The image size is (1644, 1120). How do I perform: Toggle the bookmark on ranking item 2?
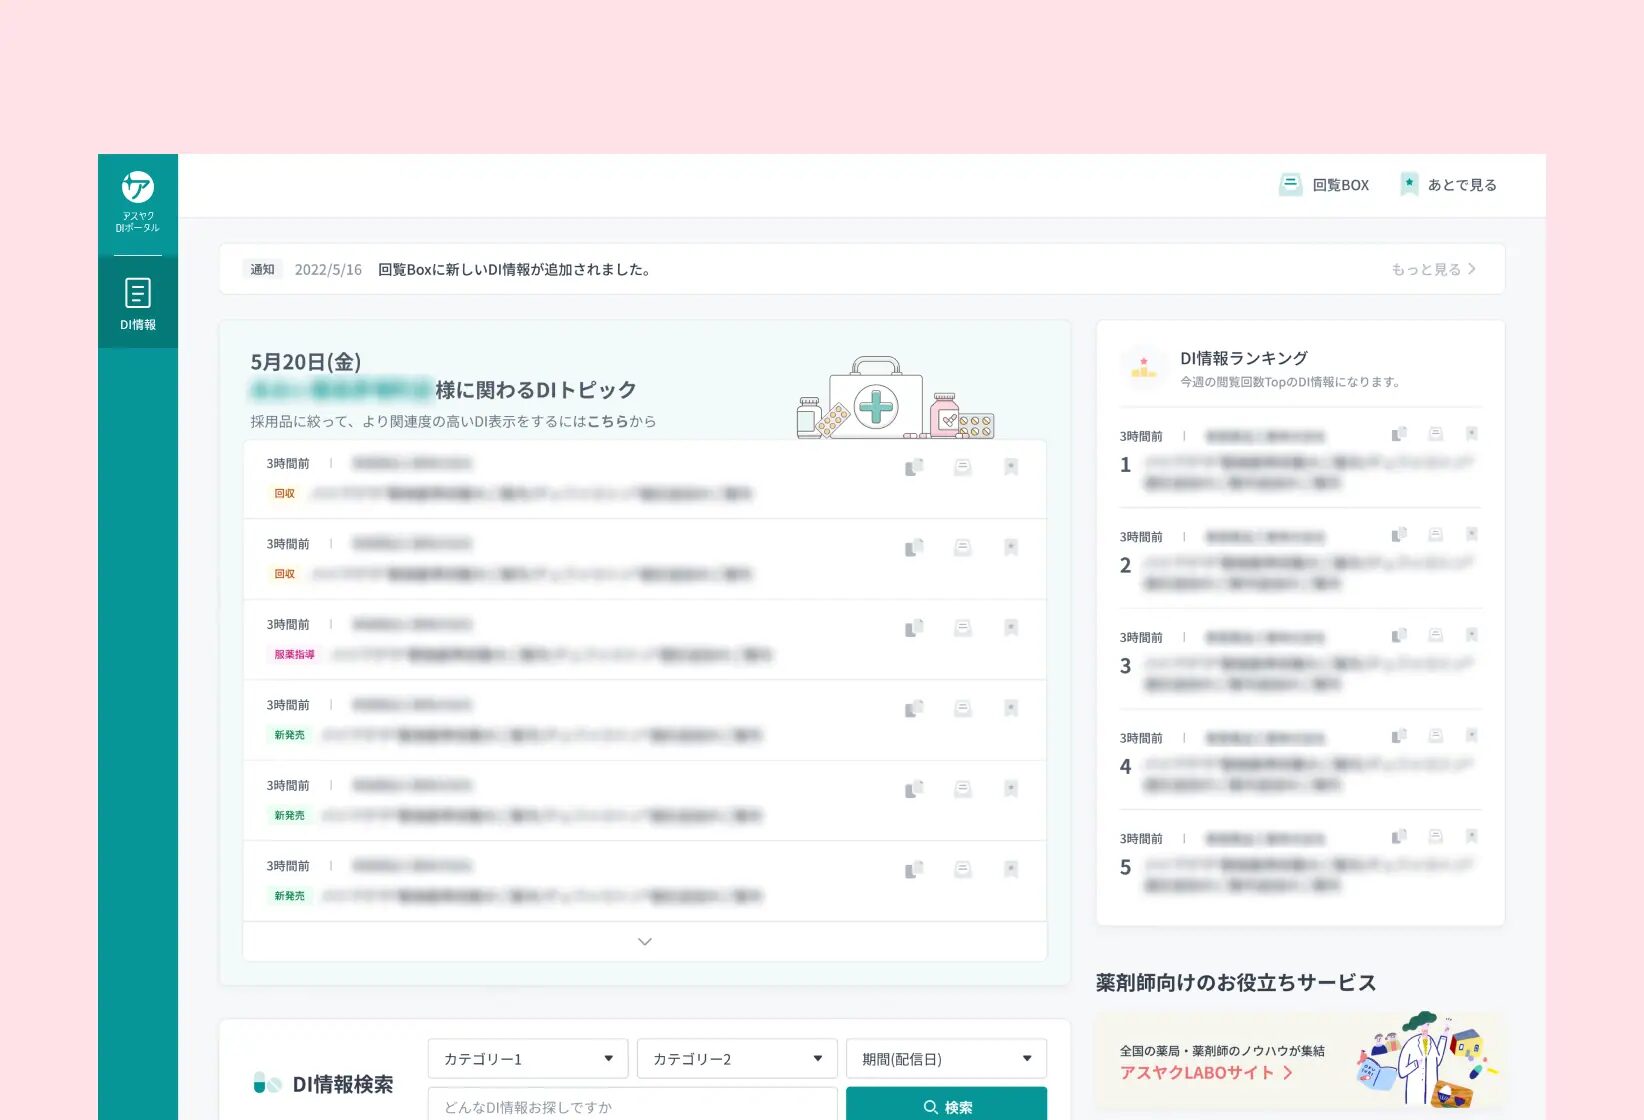click(1472, 535)
